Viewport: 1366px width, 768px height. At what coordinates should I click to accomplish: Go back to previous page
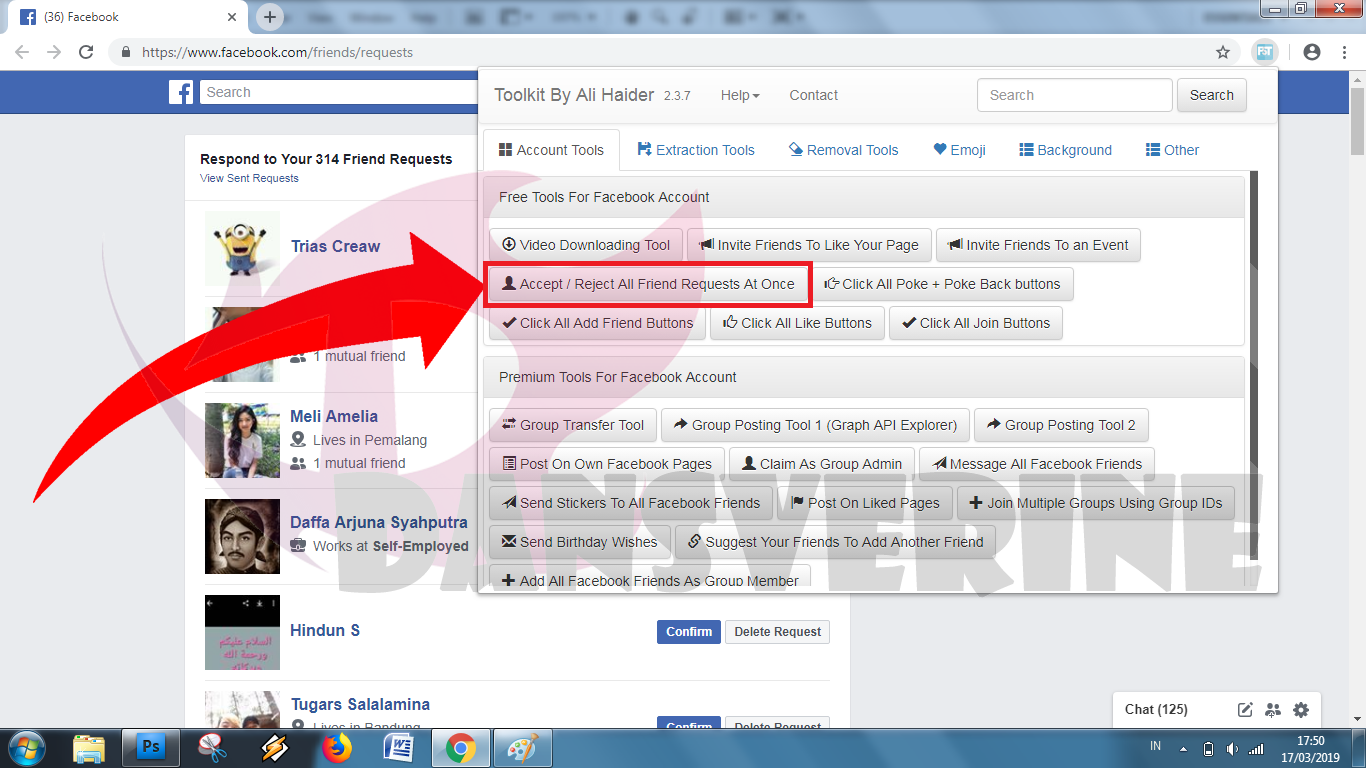[x=22, y=52]
